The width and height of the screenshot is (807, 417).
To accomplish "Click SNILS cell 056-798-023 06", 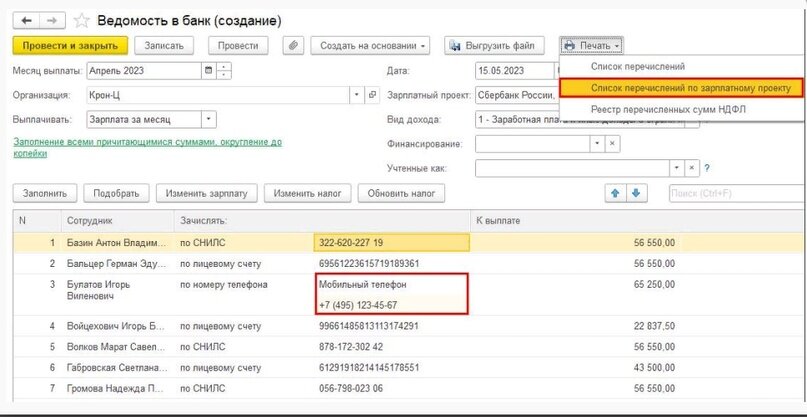I will (x=351, y=388).
